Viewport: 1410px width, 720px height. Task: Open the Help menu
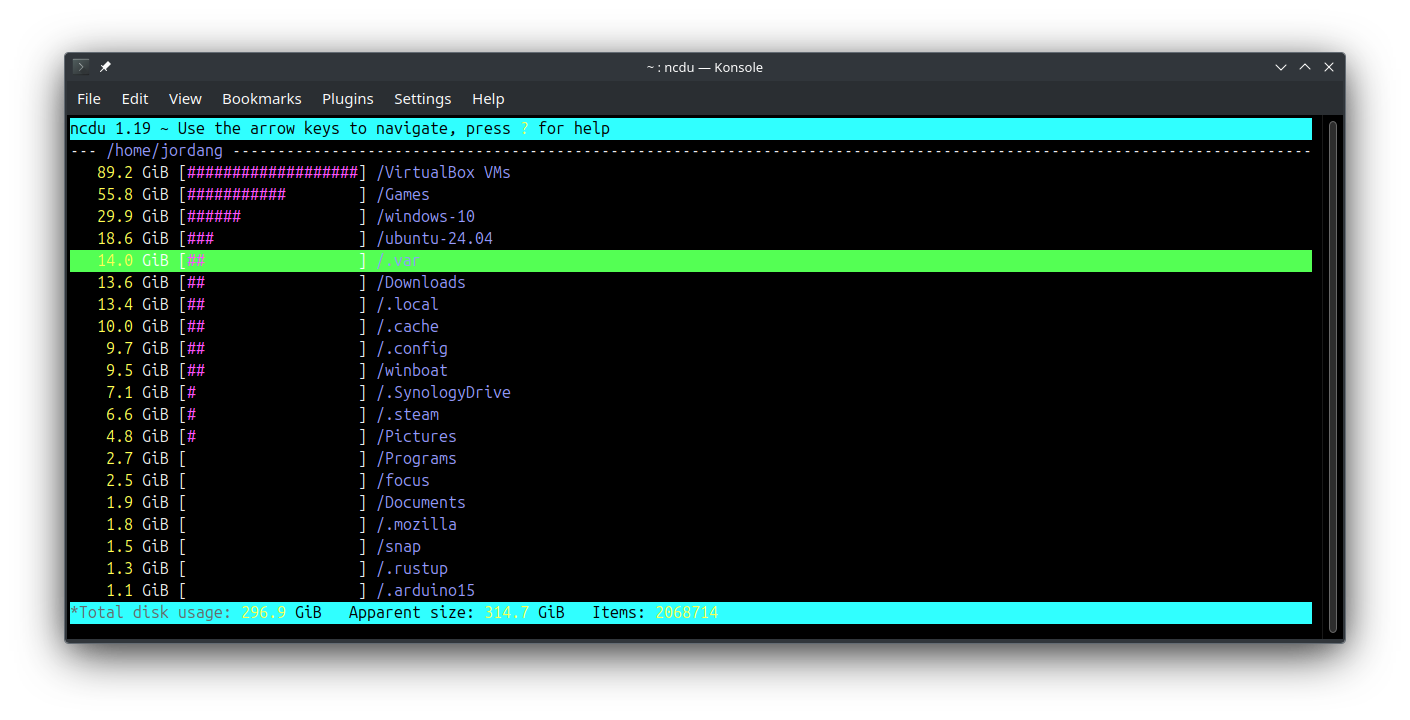coord(488,99)
